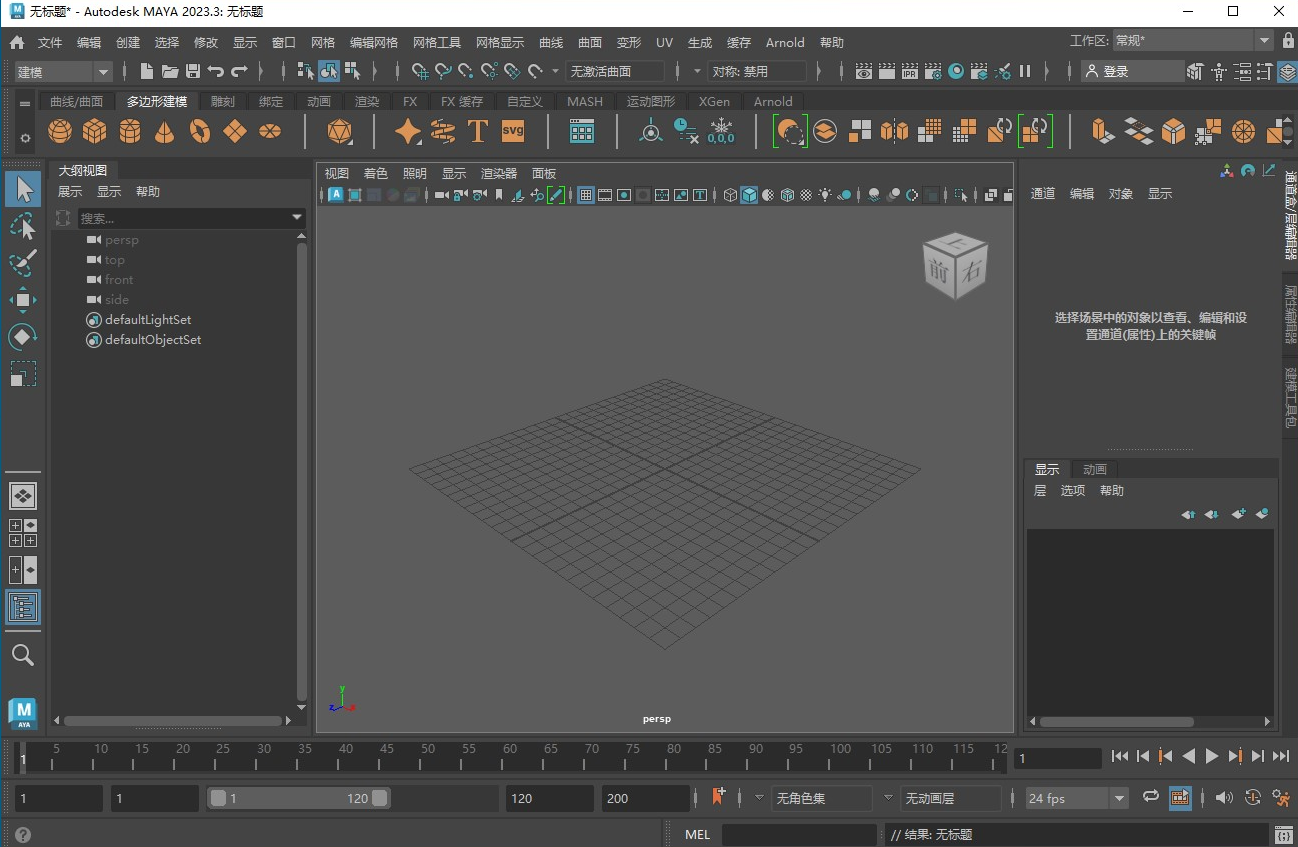Image resolution: width=1298 pixels, height=847 pixels.
Task: Toggle the outliner panel layout button
Action: coord(23,607)
